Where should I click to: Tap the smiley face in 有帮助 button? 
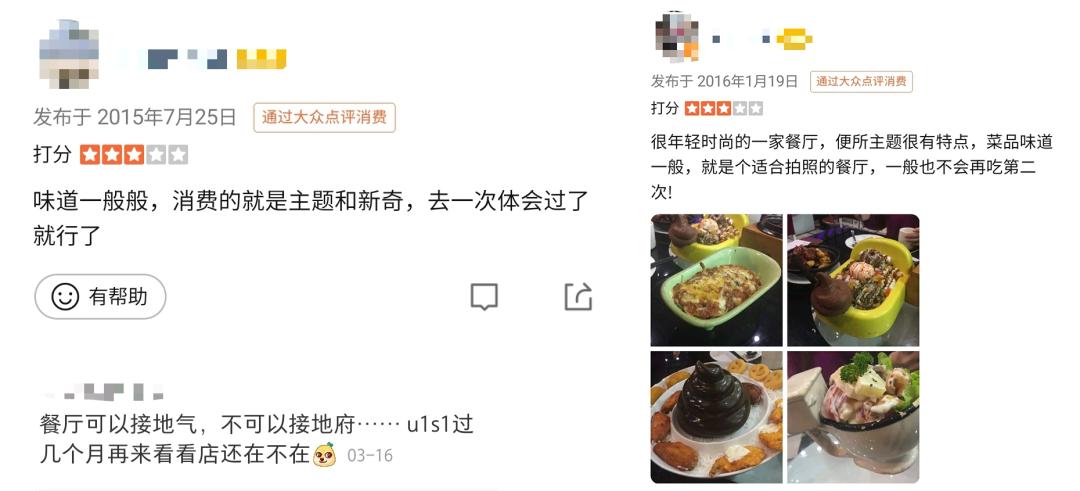coord(65,297)
